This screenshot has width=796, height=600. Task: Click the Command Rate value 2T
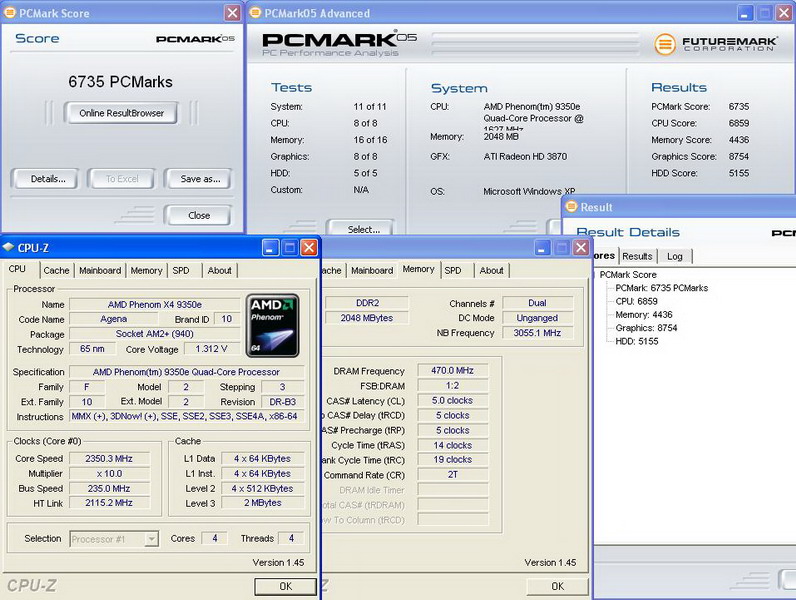click(452, 475)
